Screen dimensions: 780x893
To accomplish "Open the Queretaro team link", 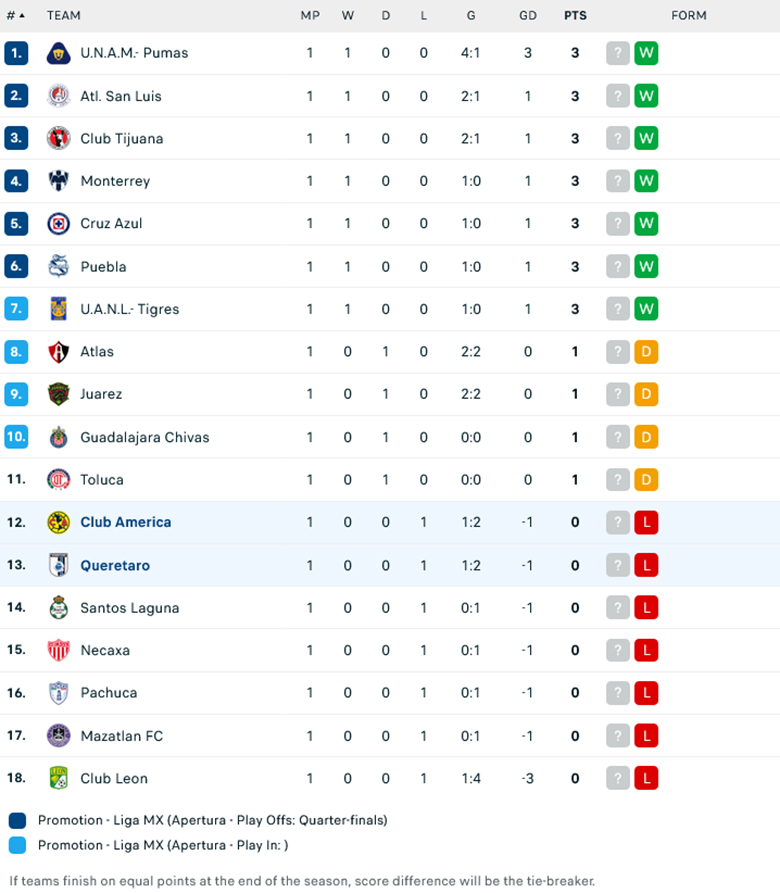I will (115, 565).
